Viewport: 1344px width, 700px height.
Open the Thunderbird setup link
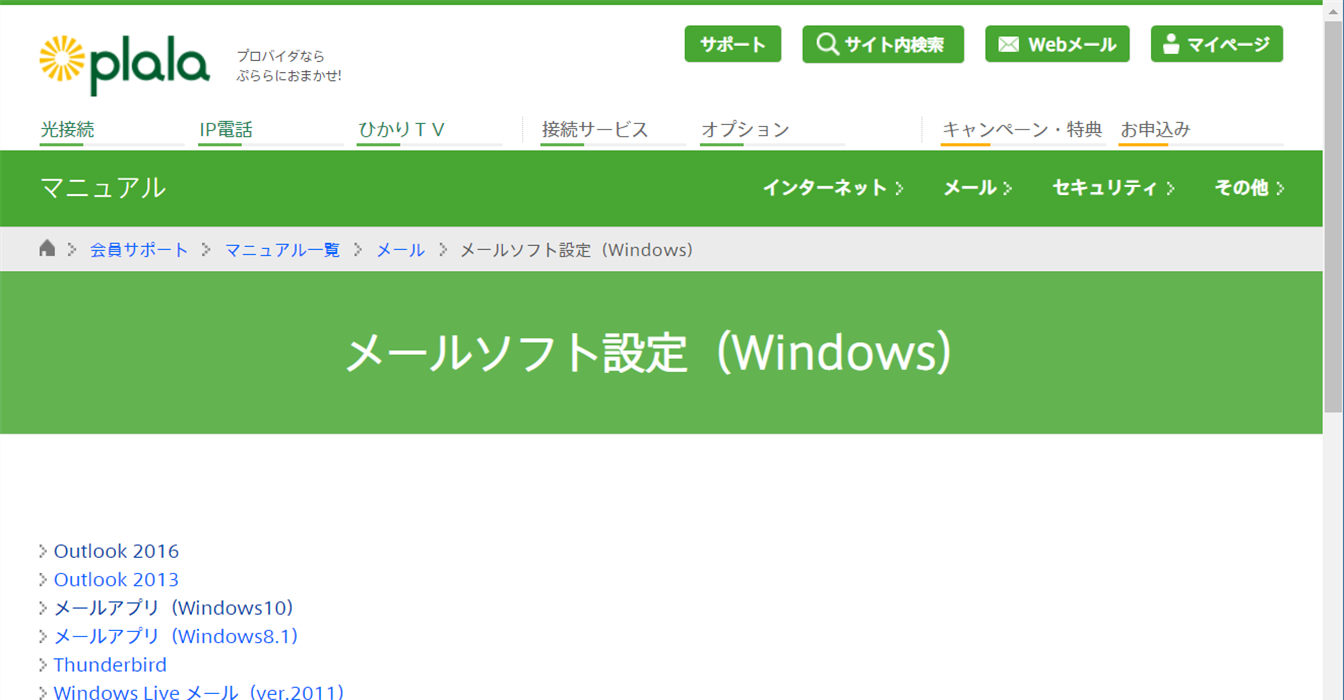click(110, 665)
